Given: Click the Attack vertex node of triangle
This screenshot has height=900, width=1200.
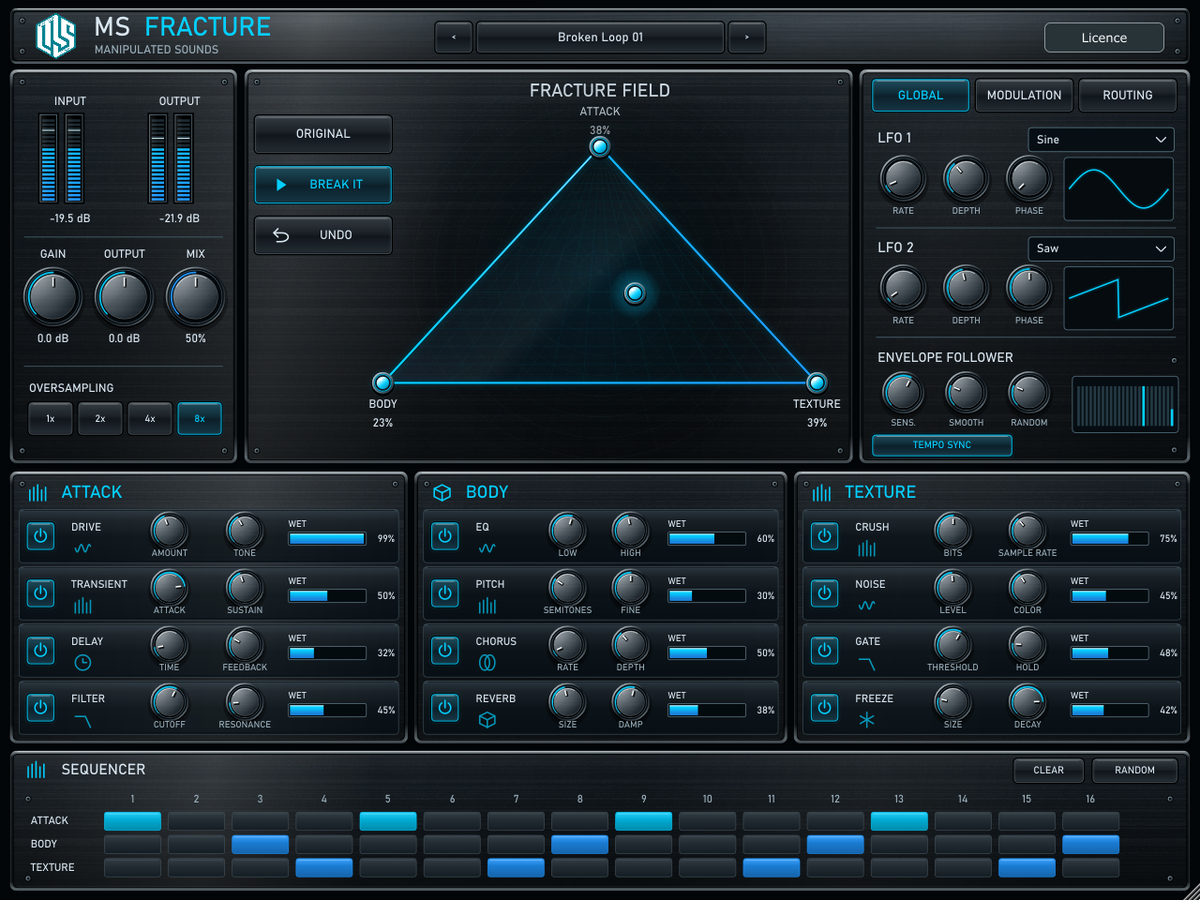Looking at the screenshot, I should point(599,147).
